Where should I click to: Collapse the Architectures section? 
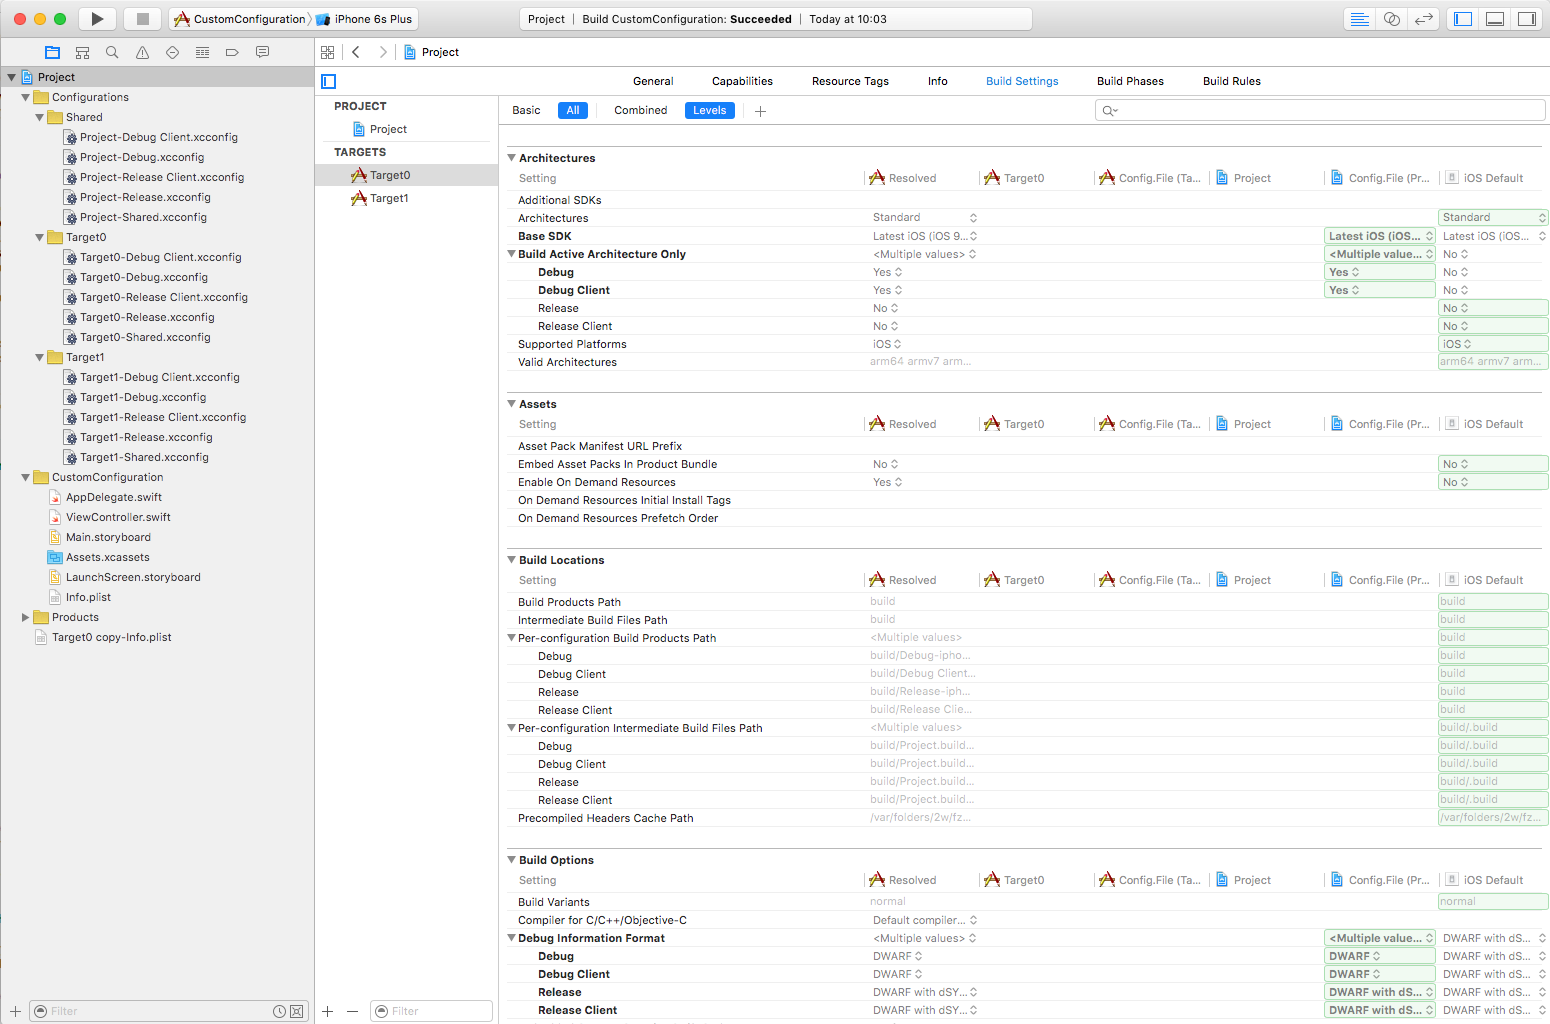tap(512, 158)
